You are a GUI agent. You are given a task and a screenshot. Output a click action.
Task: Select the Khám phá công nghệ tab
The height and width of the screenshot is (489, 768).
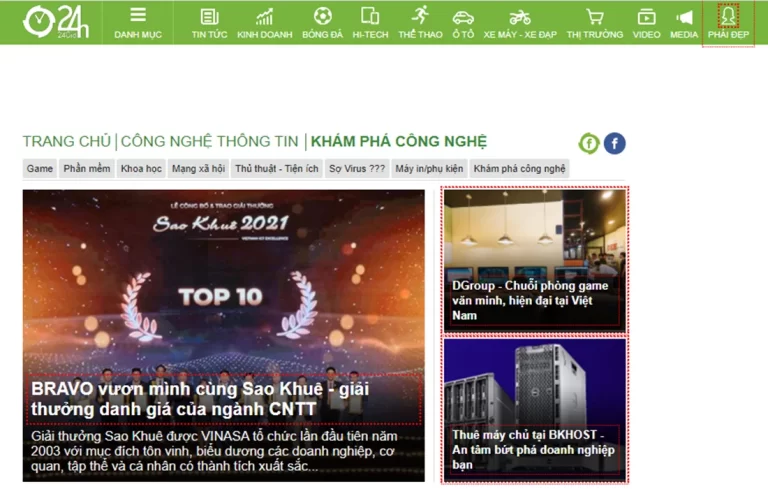point(519,169)
